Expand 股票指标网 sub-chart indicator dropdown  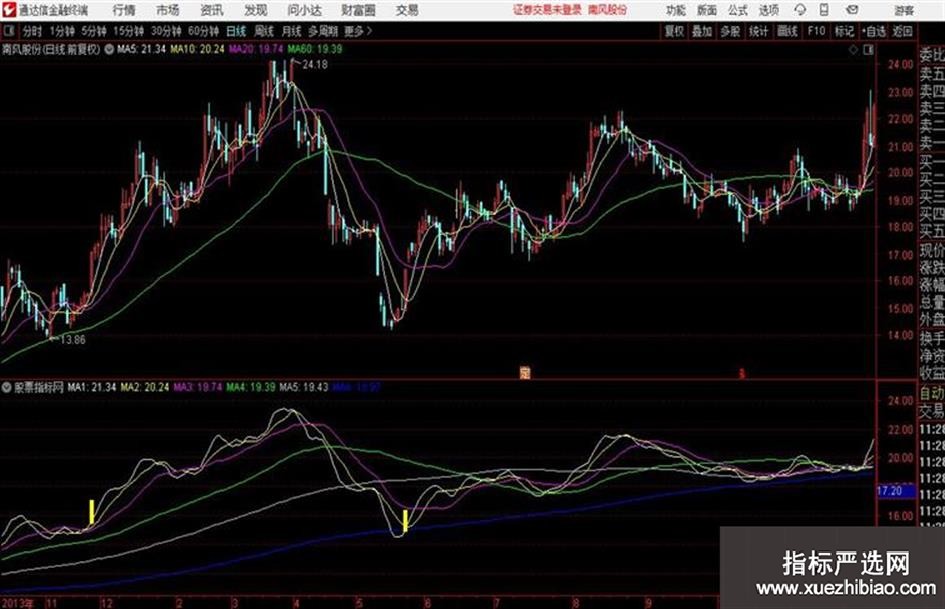click(6, 387)
